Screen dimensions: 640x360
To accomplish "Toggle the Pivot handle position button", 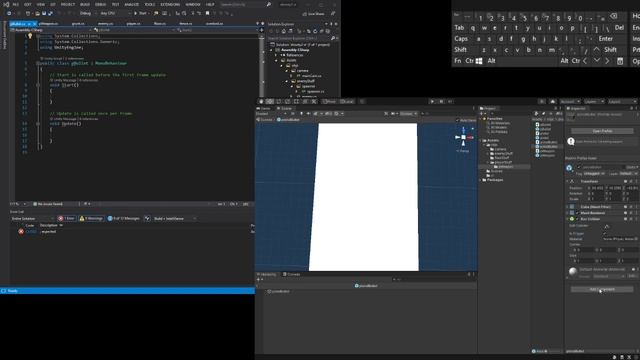I will 329,101.
